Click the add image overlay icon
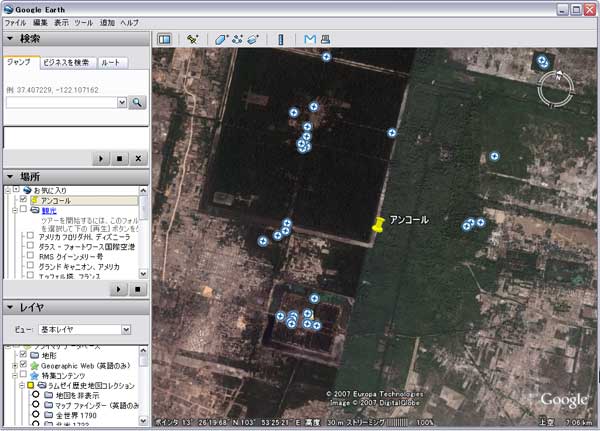The width and height of the screenshot is (600, 431). coord(253,39)
